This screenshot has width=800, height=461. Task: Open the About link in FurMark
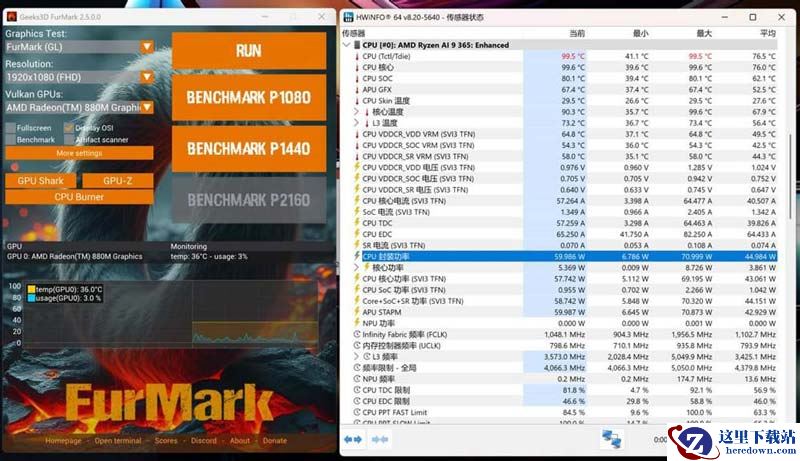pos(240,441)
